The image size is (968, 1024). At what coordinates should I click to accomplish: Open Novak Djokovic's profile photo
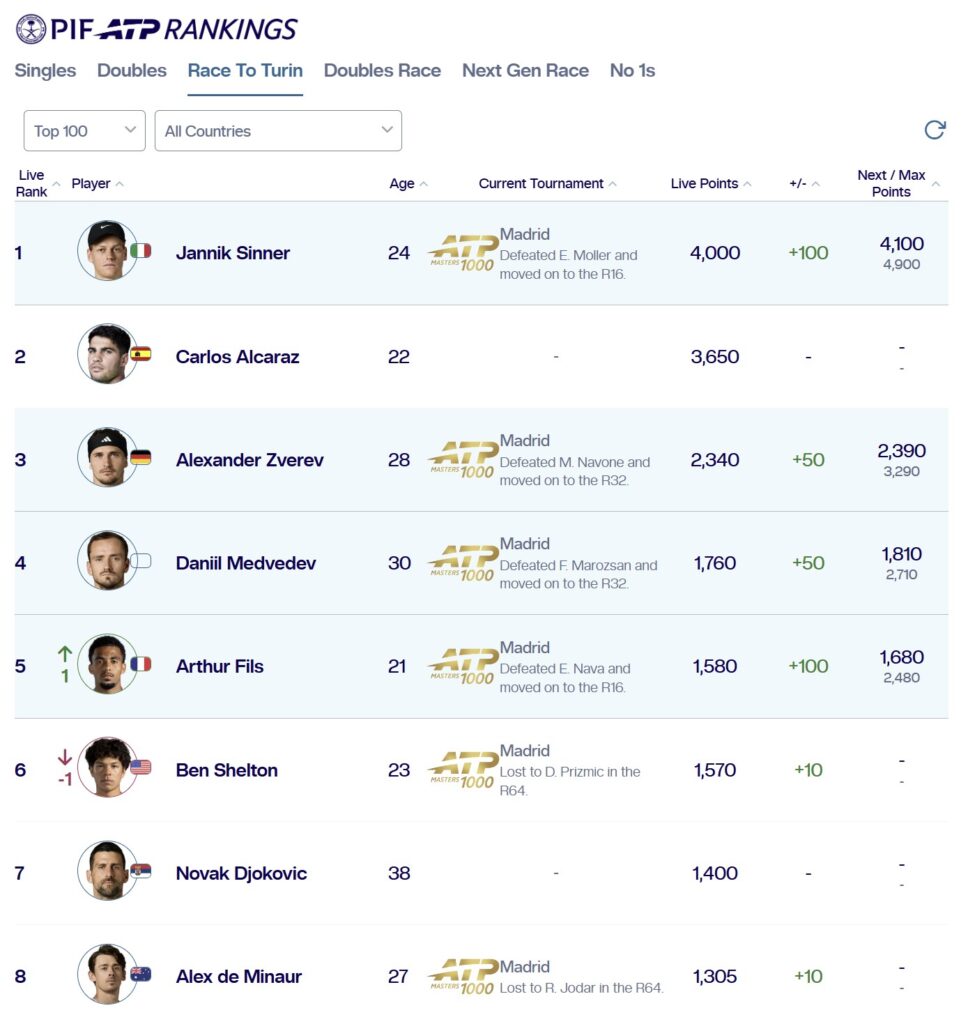tap(106, 871)
